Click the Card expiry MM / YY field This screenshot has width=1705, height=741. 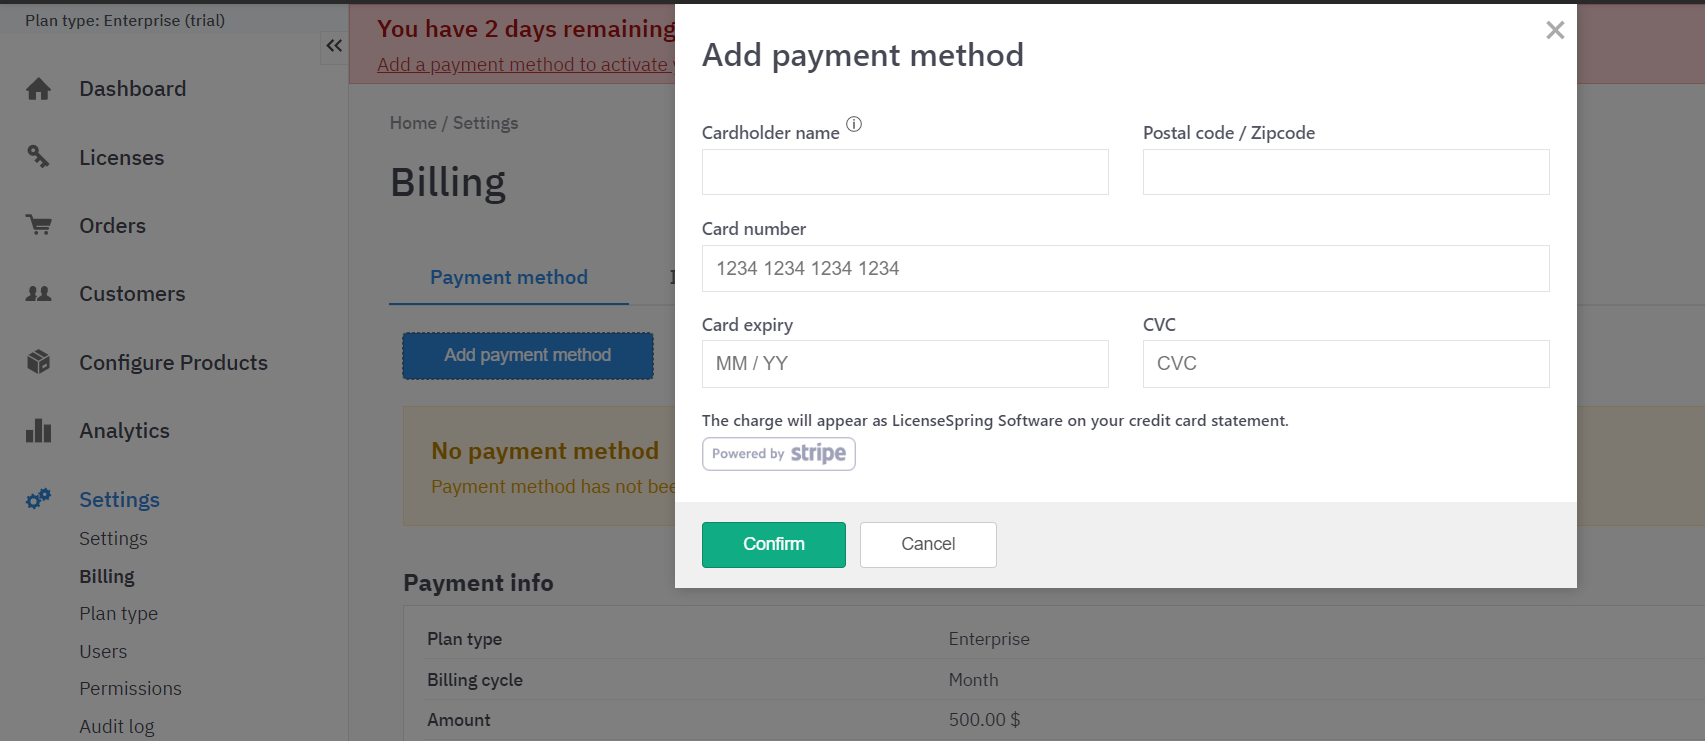point(904,364)
